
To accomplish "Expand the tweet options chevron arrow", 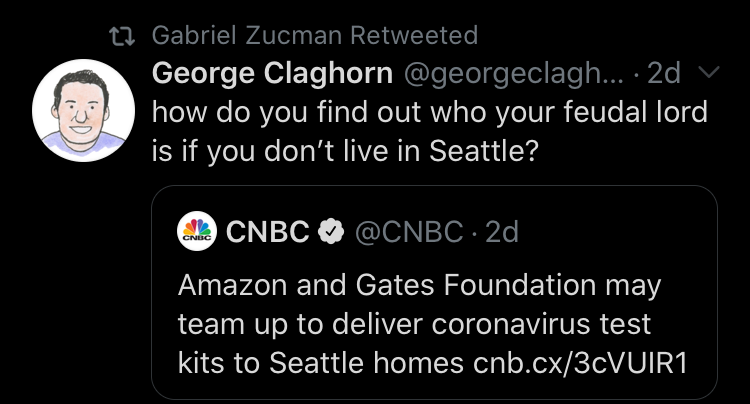I will [x=707, y=72].
